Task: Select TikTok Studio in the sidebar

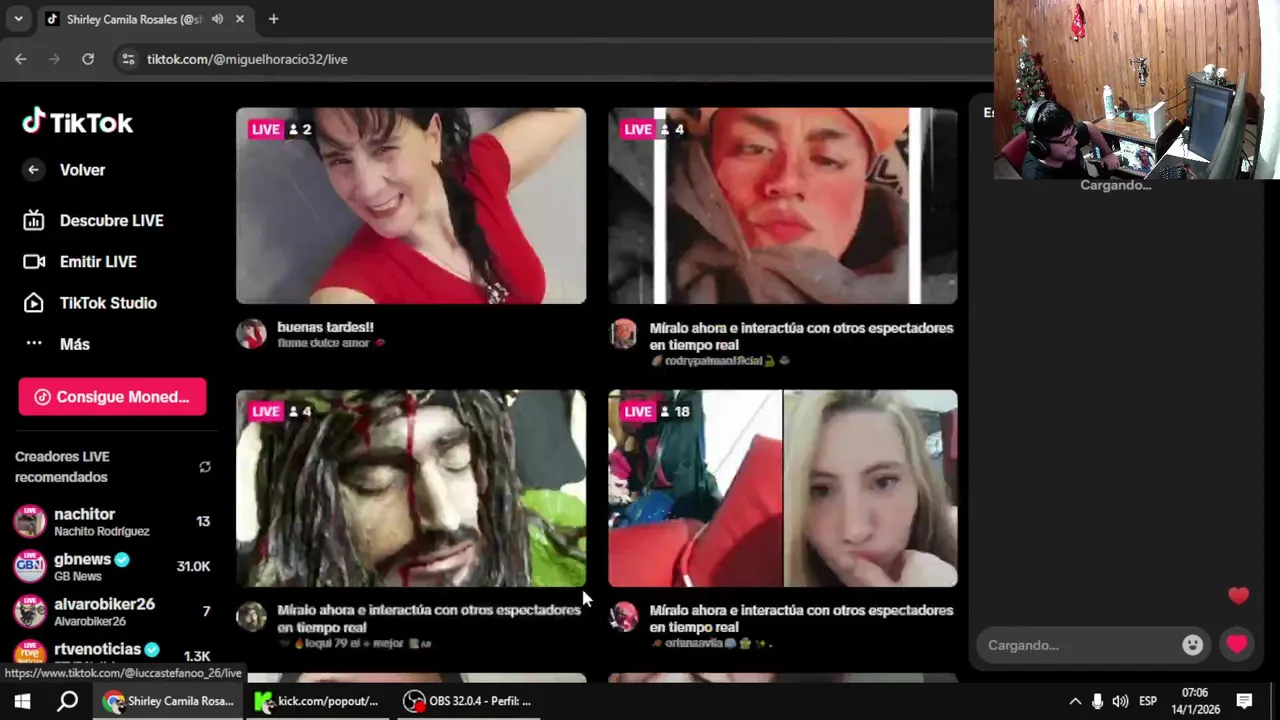Action: click(108, 303)
